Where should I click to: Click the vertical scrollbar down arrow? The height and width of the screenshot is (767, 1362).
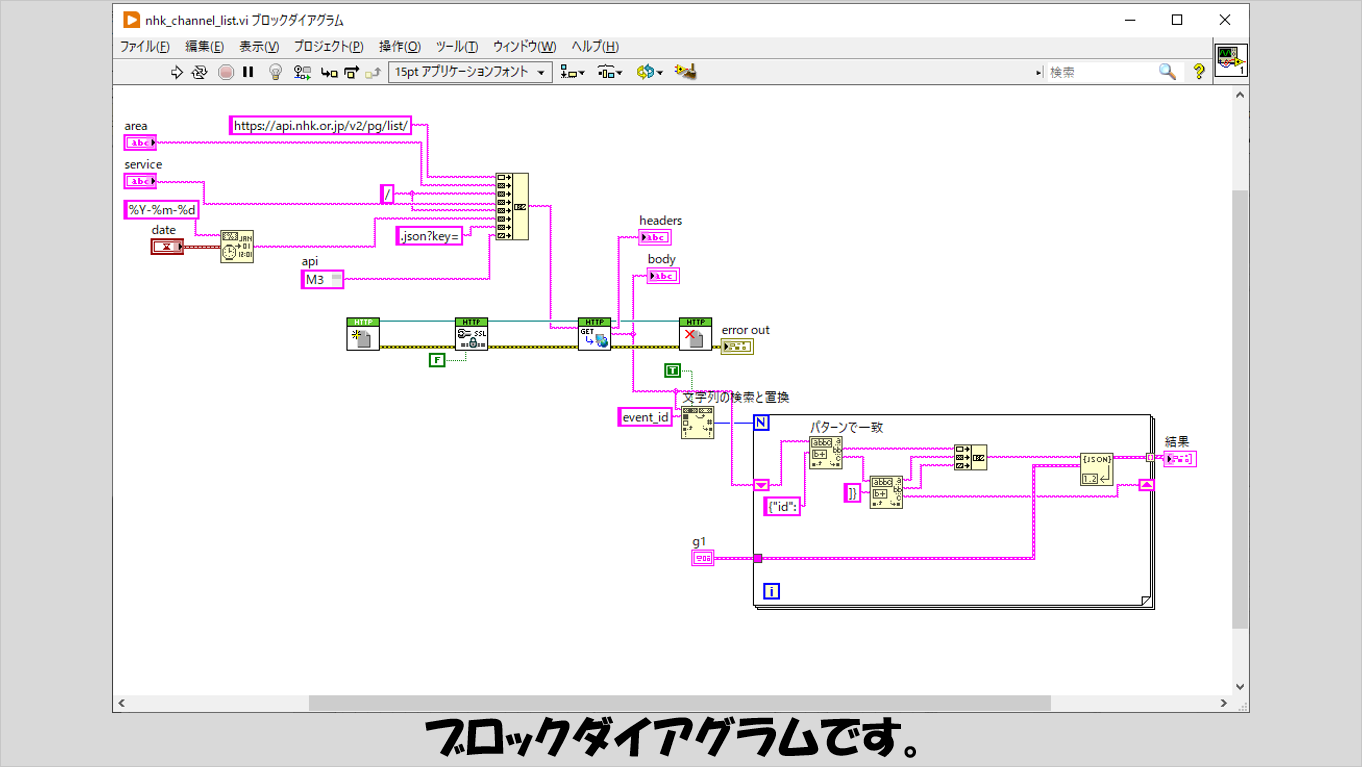point(1240,689)
